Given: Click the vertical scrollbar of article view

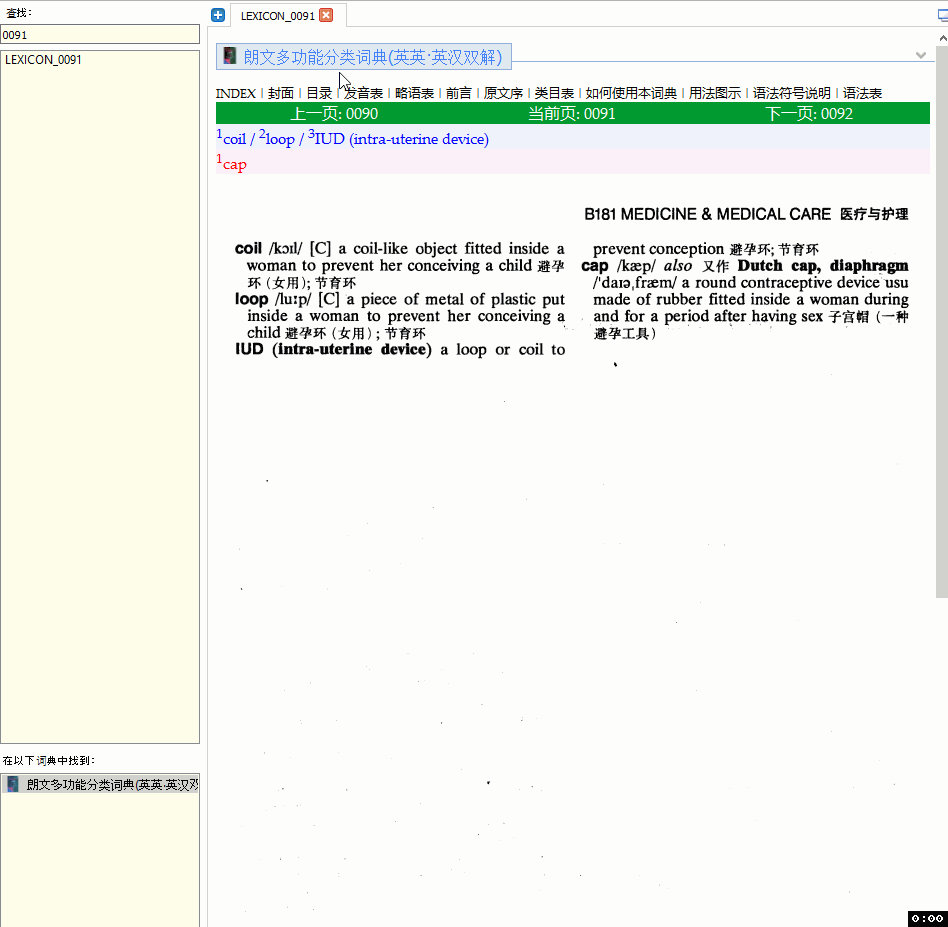Looking at the screenshot, I should (x=941, y=321).
